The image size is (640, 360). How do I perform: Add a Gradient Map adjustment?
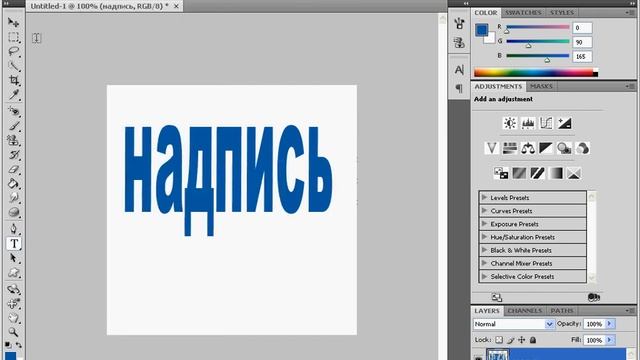coord(556,173)
